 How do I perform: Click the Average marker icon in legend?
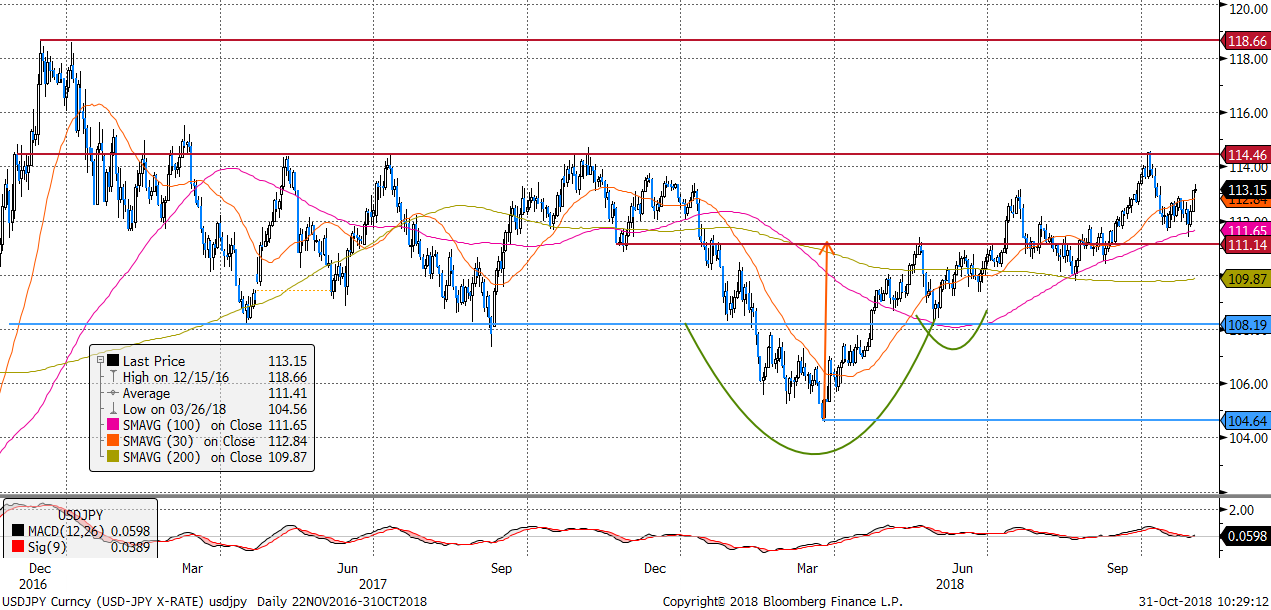point(114,393)
